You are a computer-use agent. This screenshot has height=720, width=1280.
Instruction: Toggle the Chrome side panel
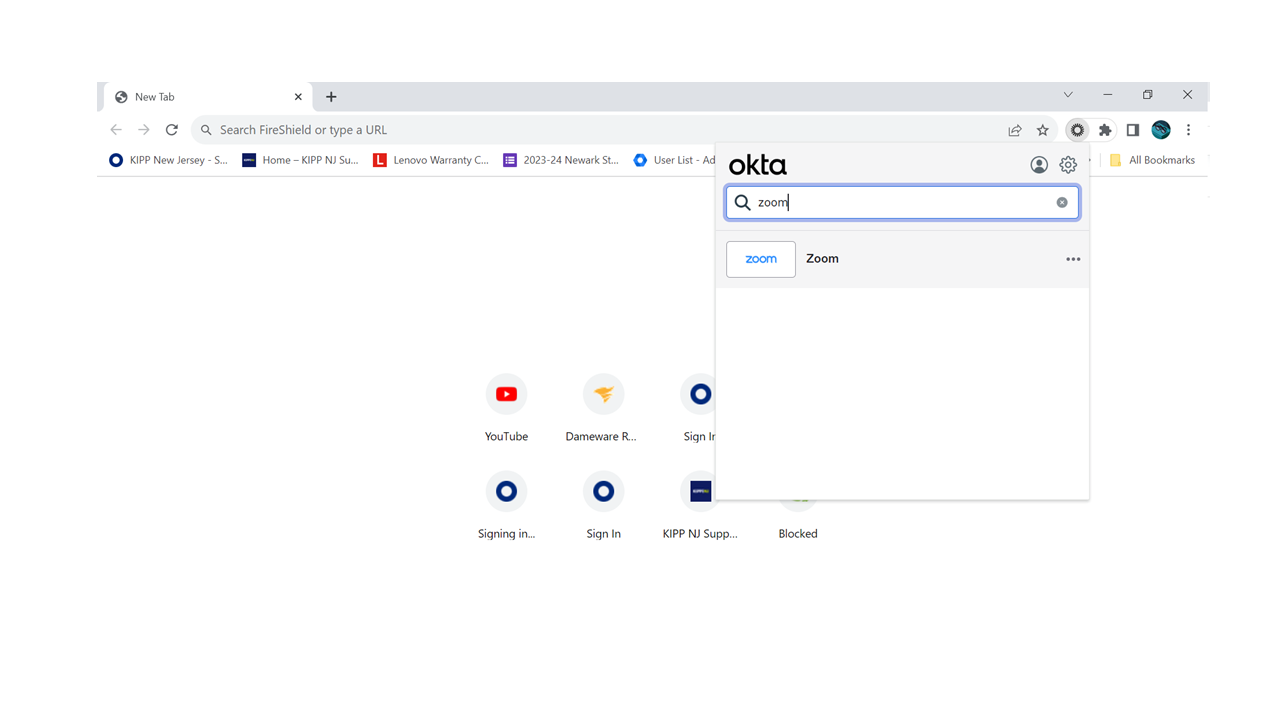(x=1133, y=130)
